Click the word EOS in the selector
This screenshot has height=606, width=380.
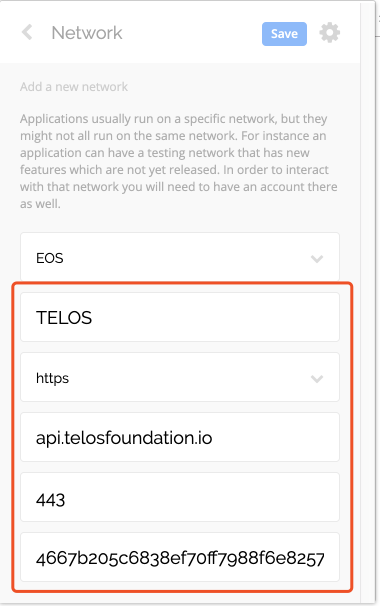(x=49, y=258)
